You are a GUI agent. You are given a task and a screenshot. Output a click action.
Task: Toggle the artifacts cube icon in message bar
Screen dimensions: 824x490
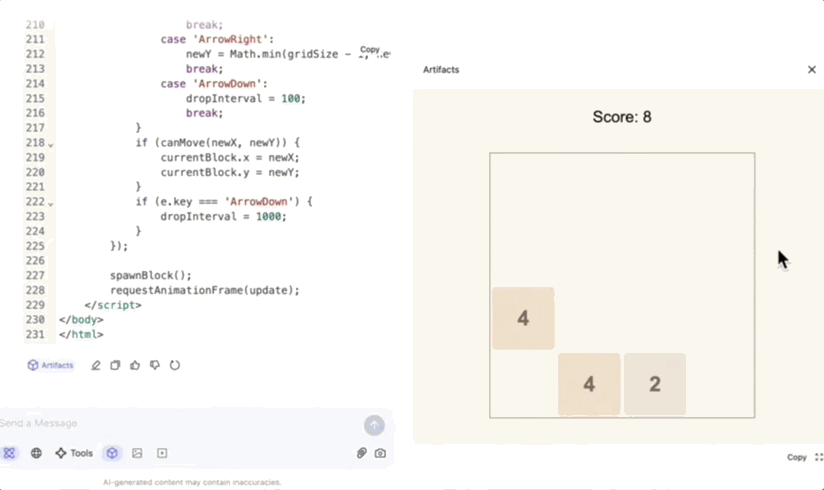click(112, 453)
